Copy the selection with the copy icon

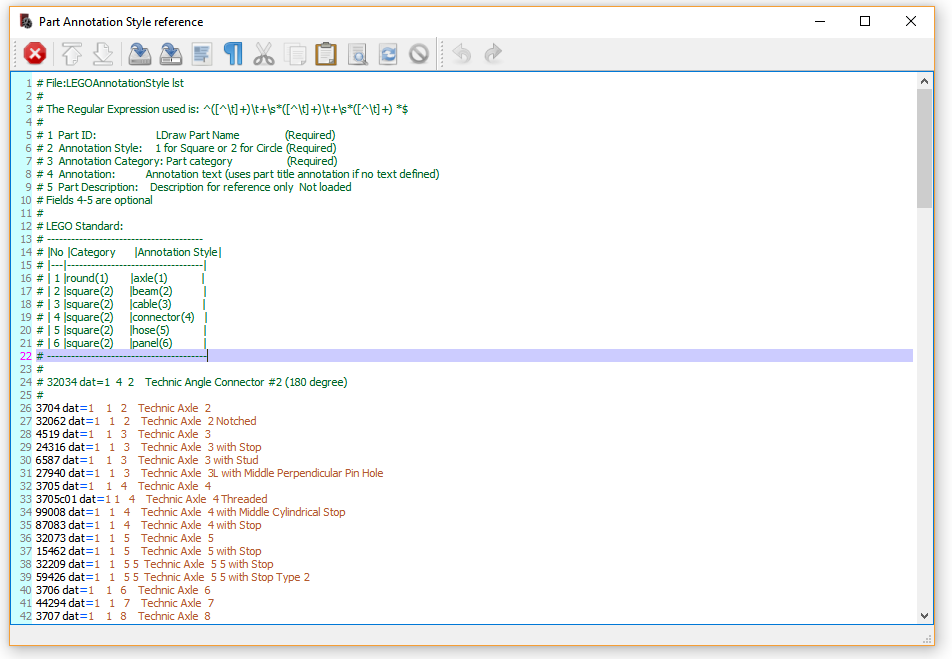click(x=295, y=53)
